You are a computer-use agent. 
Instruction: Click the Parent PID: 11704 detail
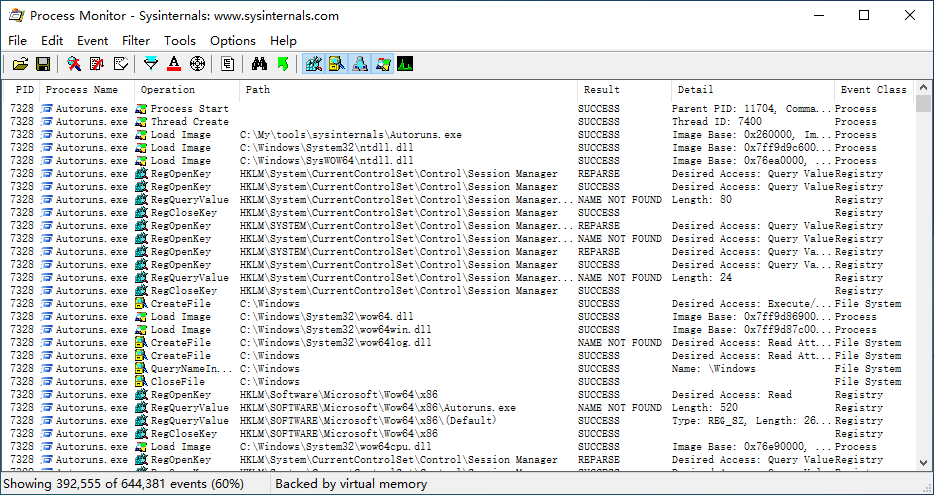click(x=752, y=108)
